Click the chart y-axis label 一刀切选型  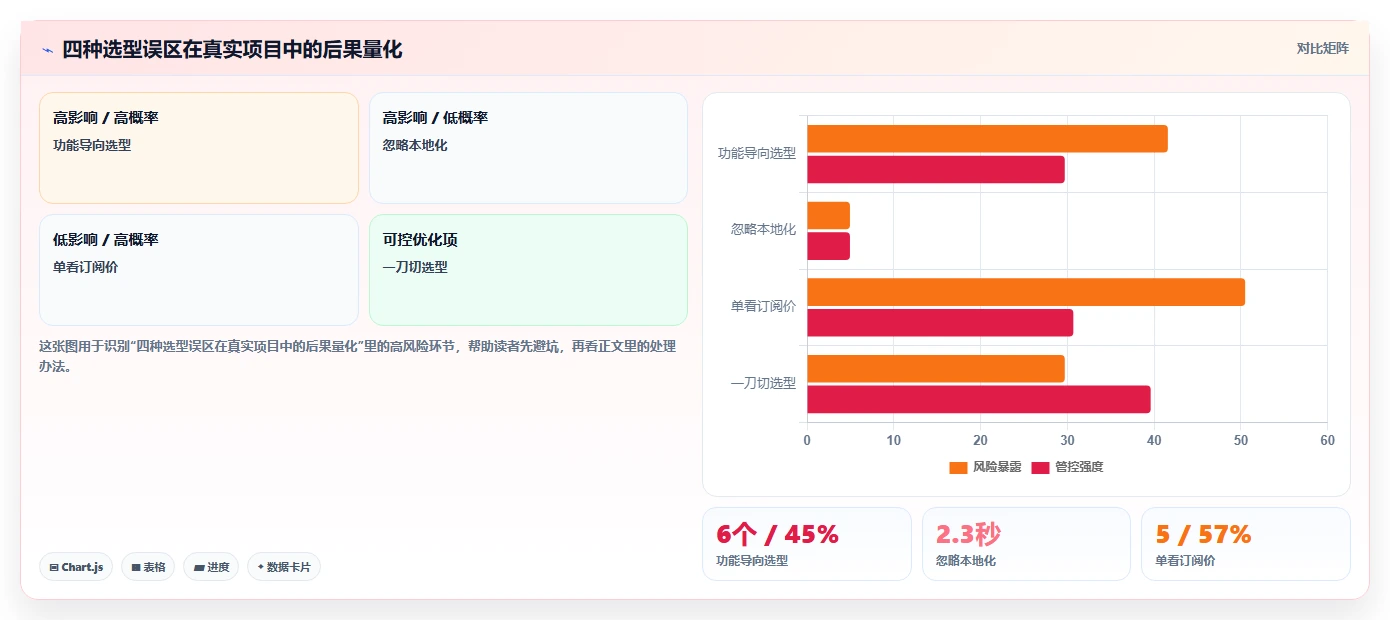point(763,383)
